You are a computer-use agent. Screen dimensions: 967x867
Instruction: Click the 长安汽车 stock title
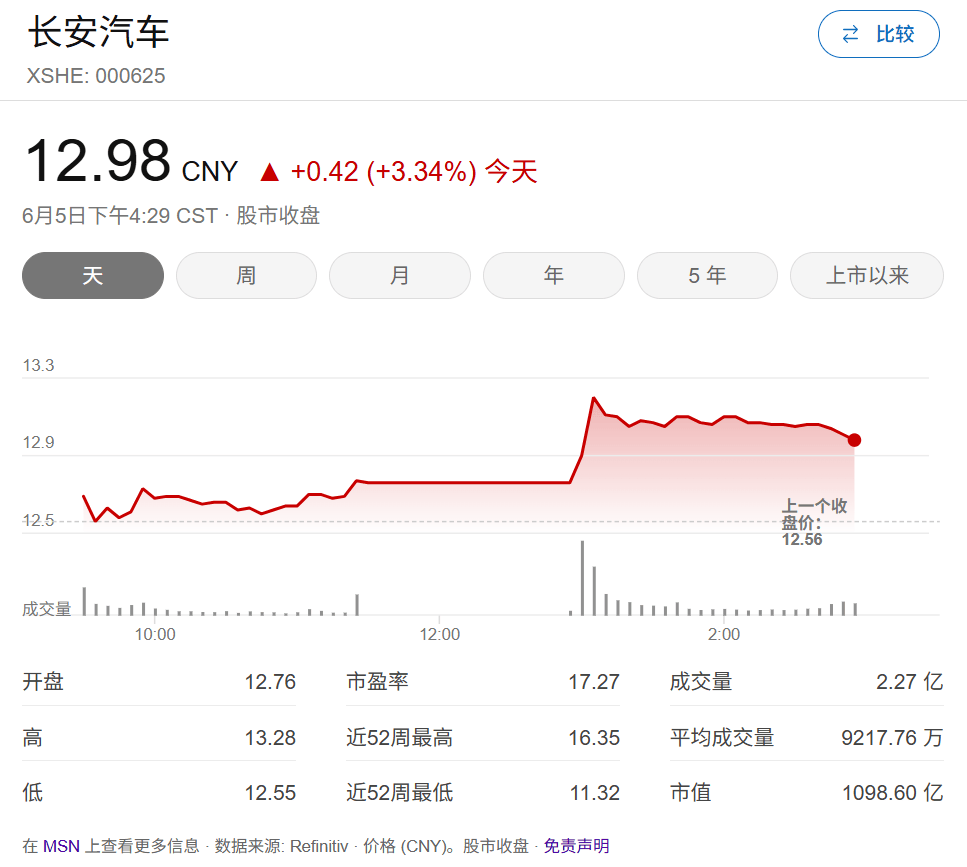98,32
